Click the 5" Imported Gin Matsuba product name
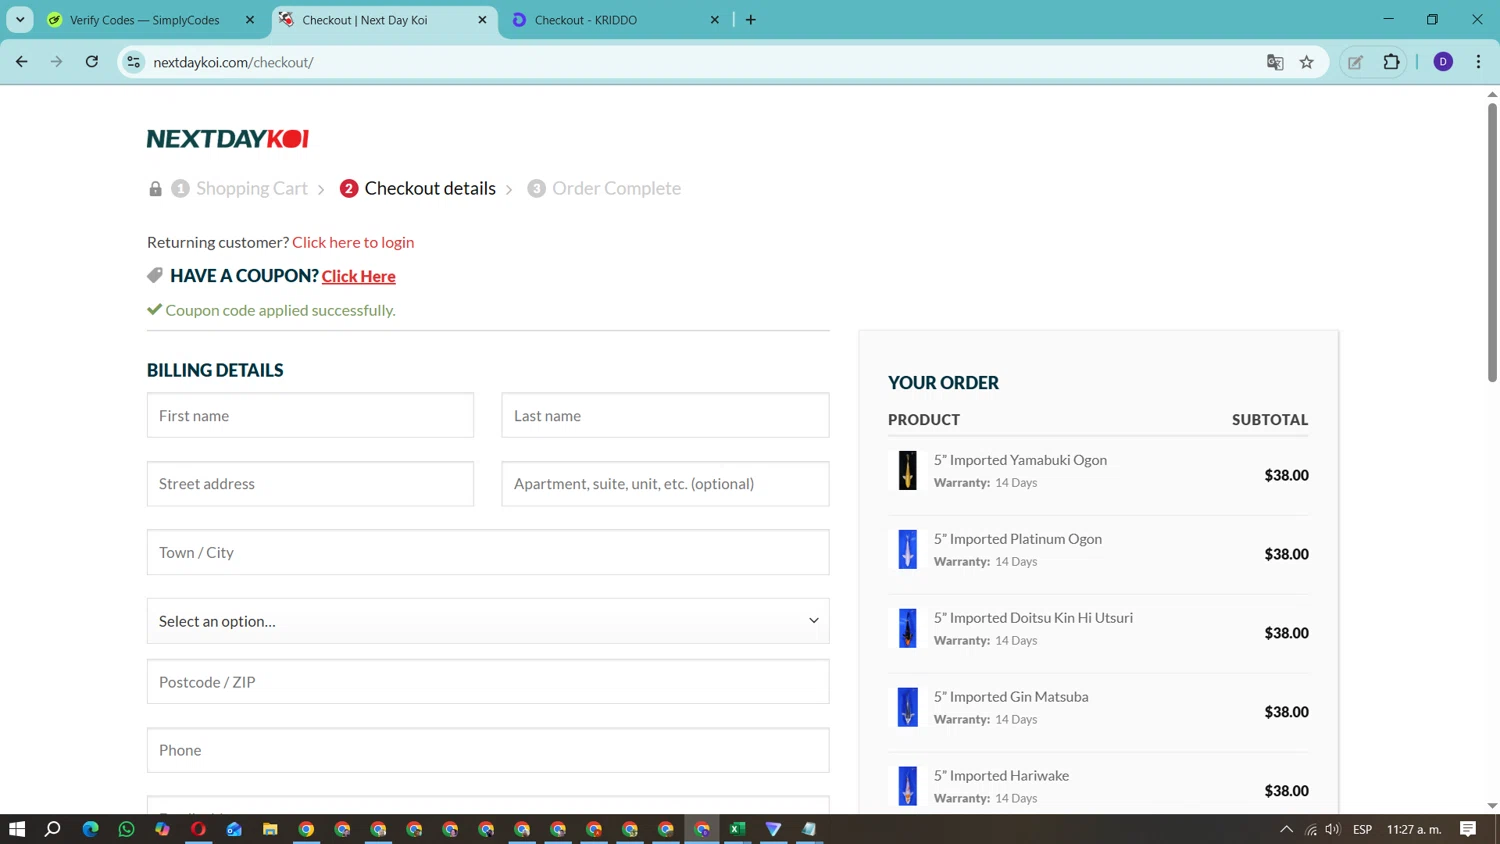This screenshot has width=1500, height=844. [1011, 697]
